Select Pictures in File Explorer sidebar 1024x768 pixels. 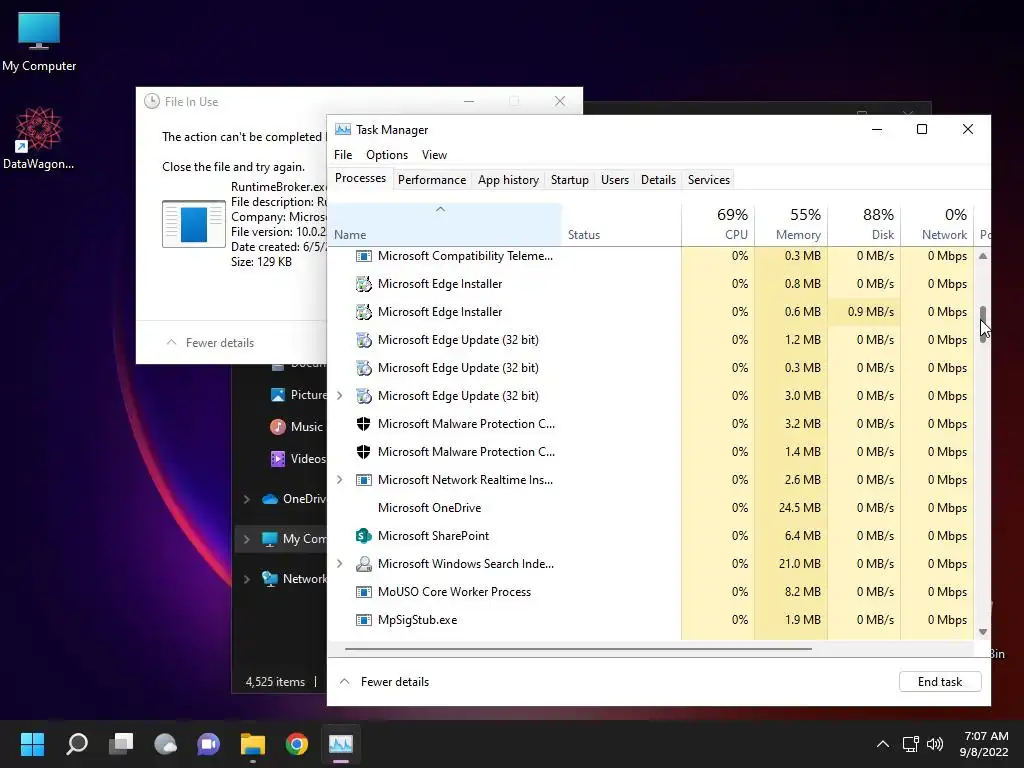[x=298, y=394]
